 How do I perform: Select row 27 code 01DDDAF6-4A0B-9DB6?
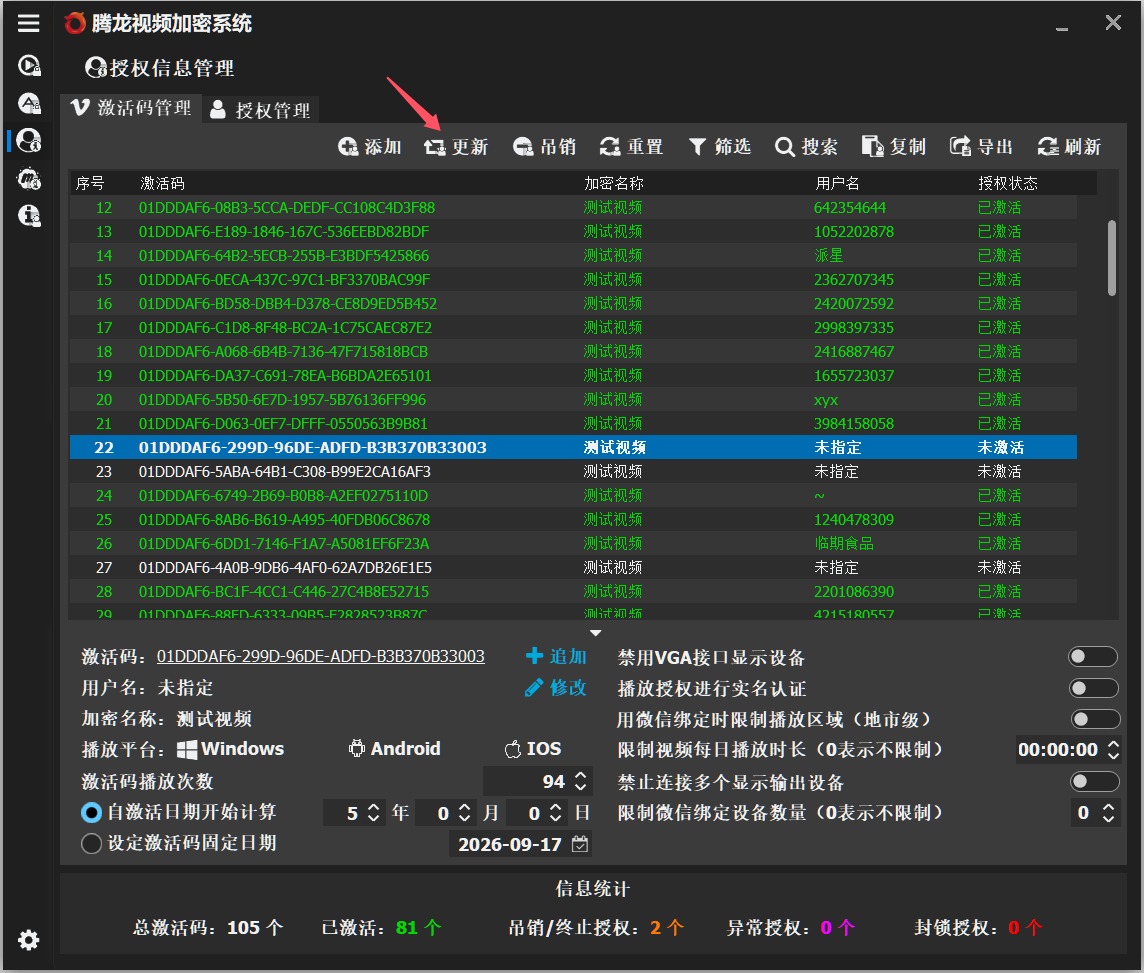coord(573,567)
